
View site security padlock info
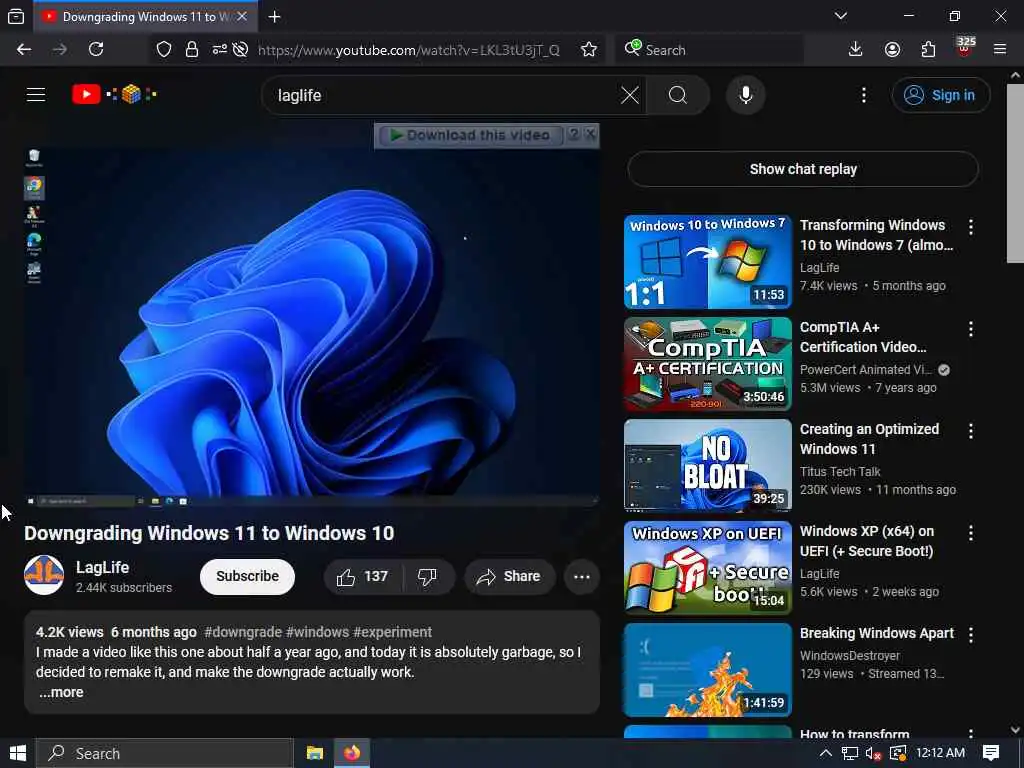191,50
